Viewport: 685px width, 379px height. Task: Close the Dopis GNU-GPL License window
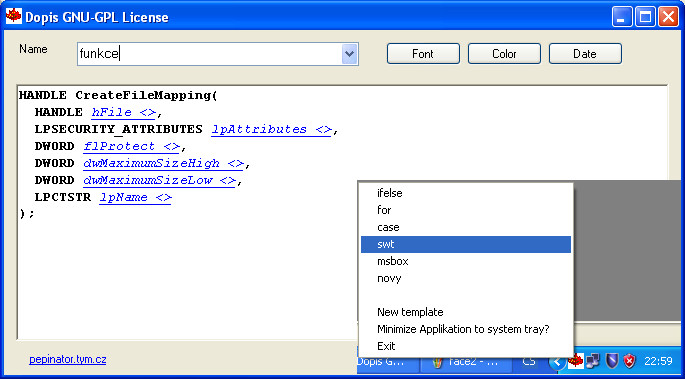pyautogui.click(x=668, y=17)
